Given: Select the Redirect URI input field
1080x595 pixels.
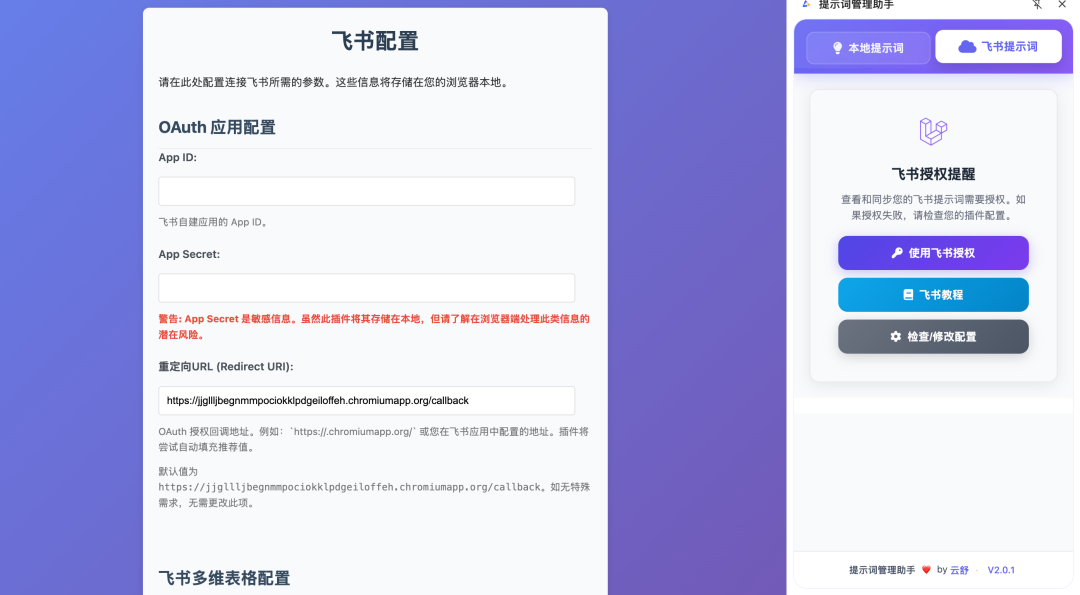Looking at the screenshot, I should pos(366,400).
